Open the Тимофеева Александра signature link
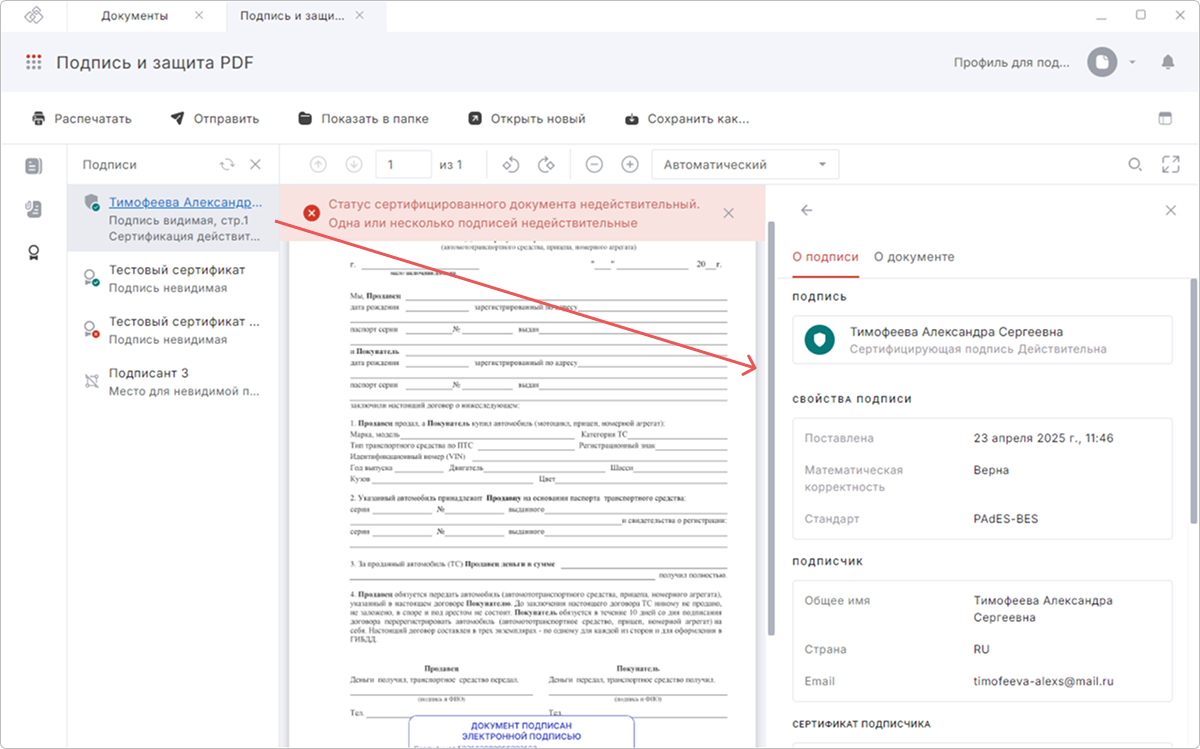This screenshot has width=1200, height=749. click(184, 201)
